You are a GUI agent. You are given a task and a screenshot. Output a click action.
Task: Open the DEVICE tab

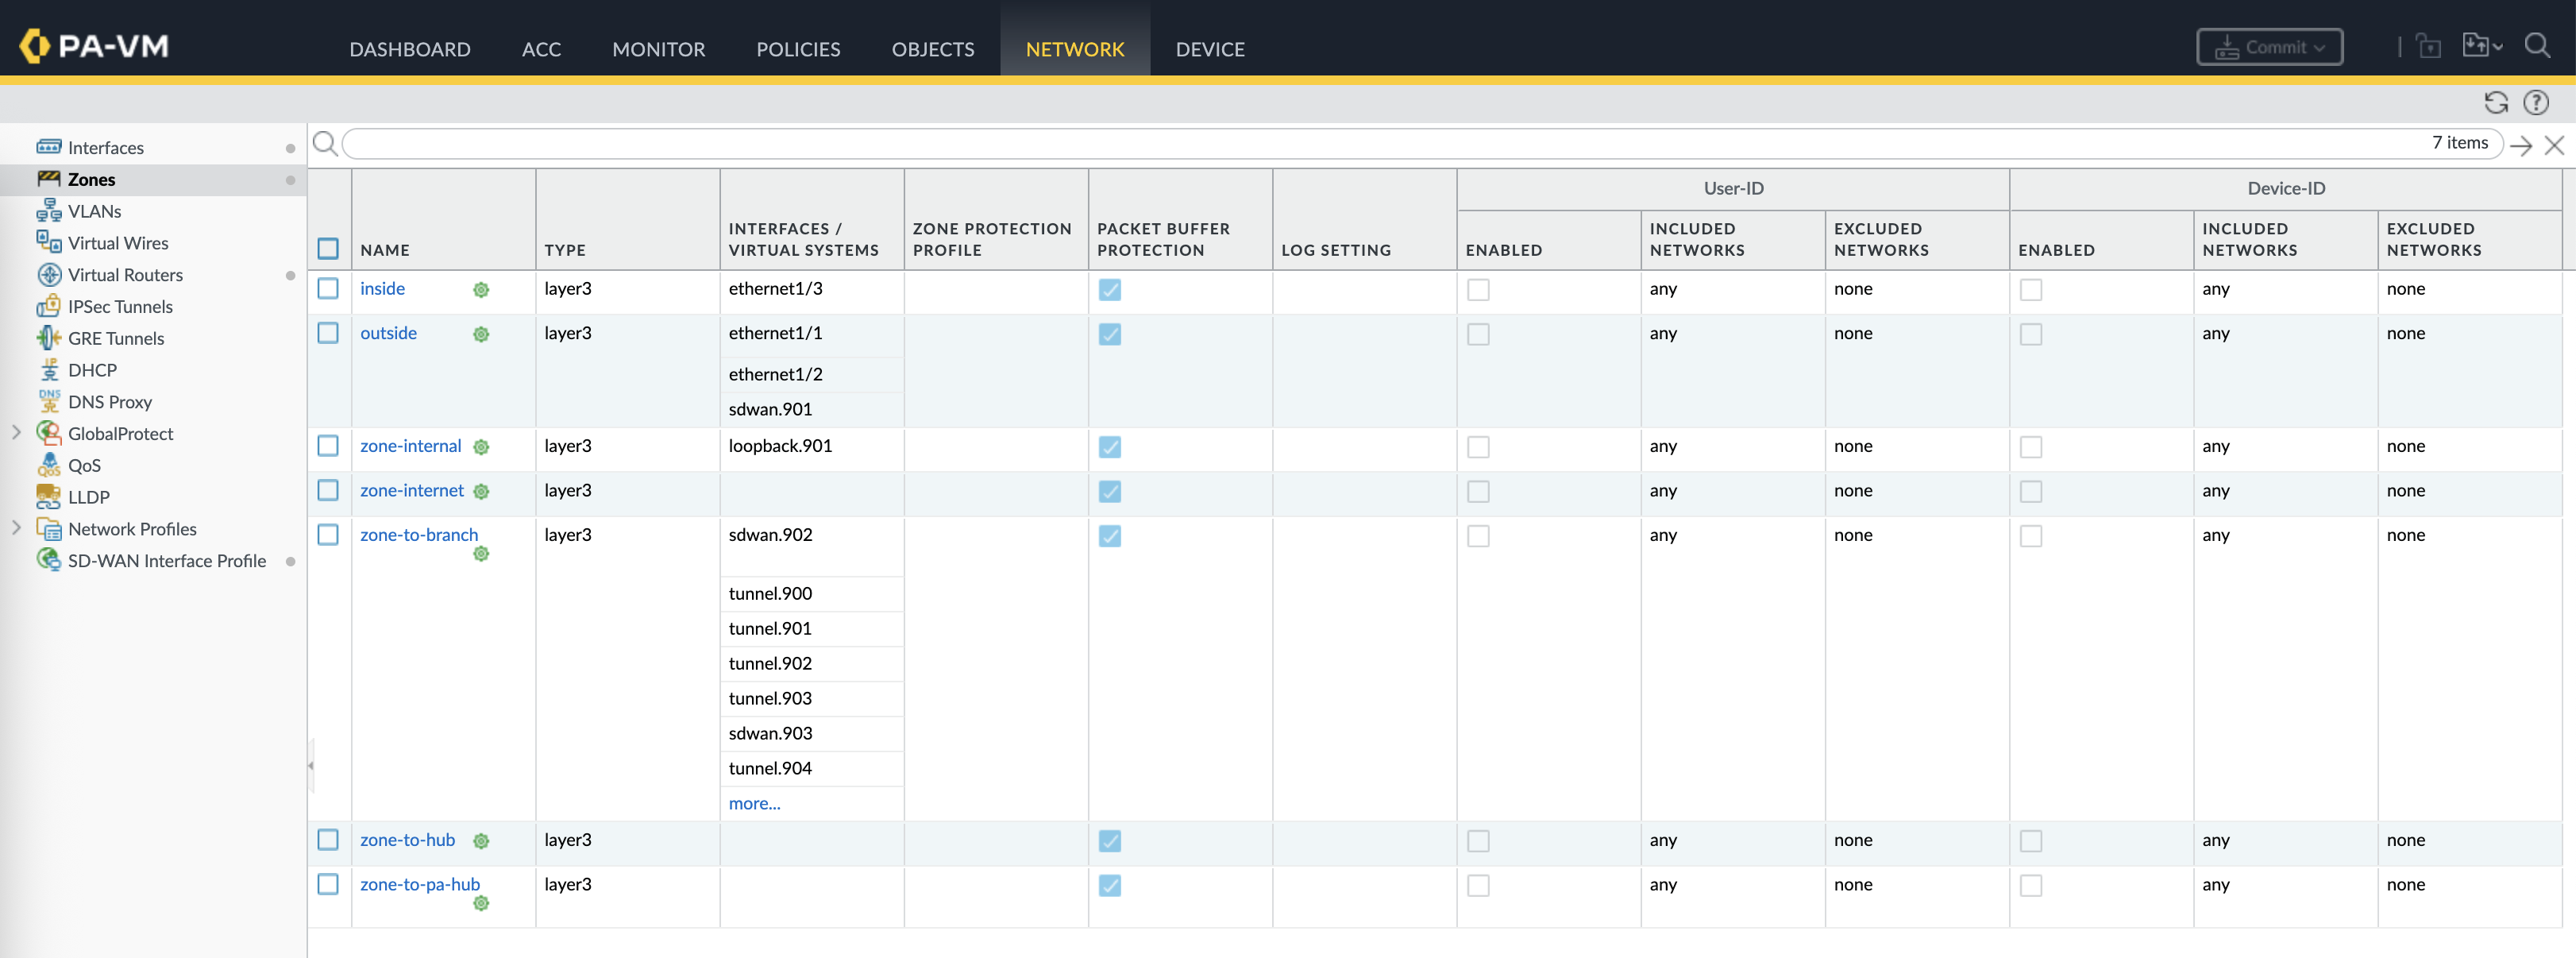coord(1209,49)
